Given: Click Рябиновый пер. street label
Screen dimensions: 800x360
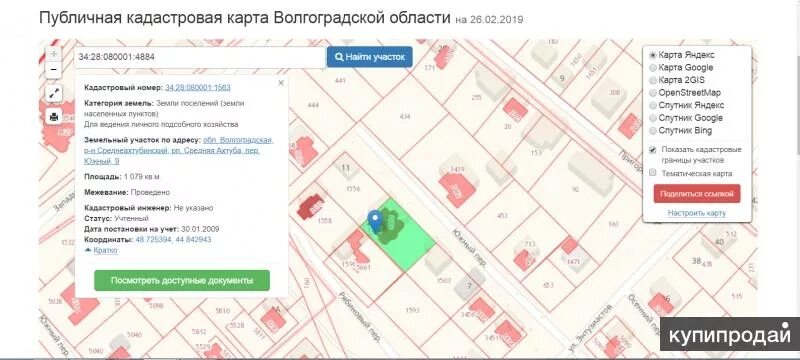Looking at the screenshot, I should tap(360, 316).
